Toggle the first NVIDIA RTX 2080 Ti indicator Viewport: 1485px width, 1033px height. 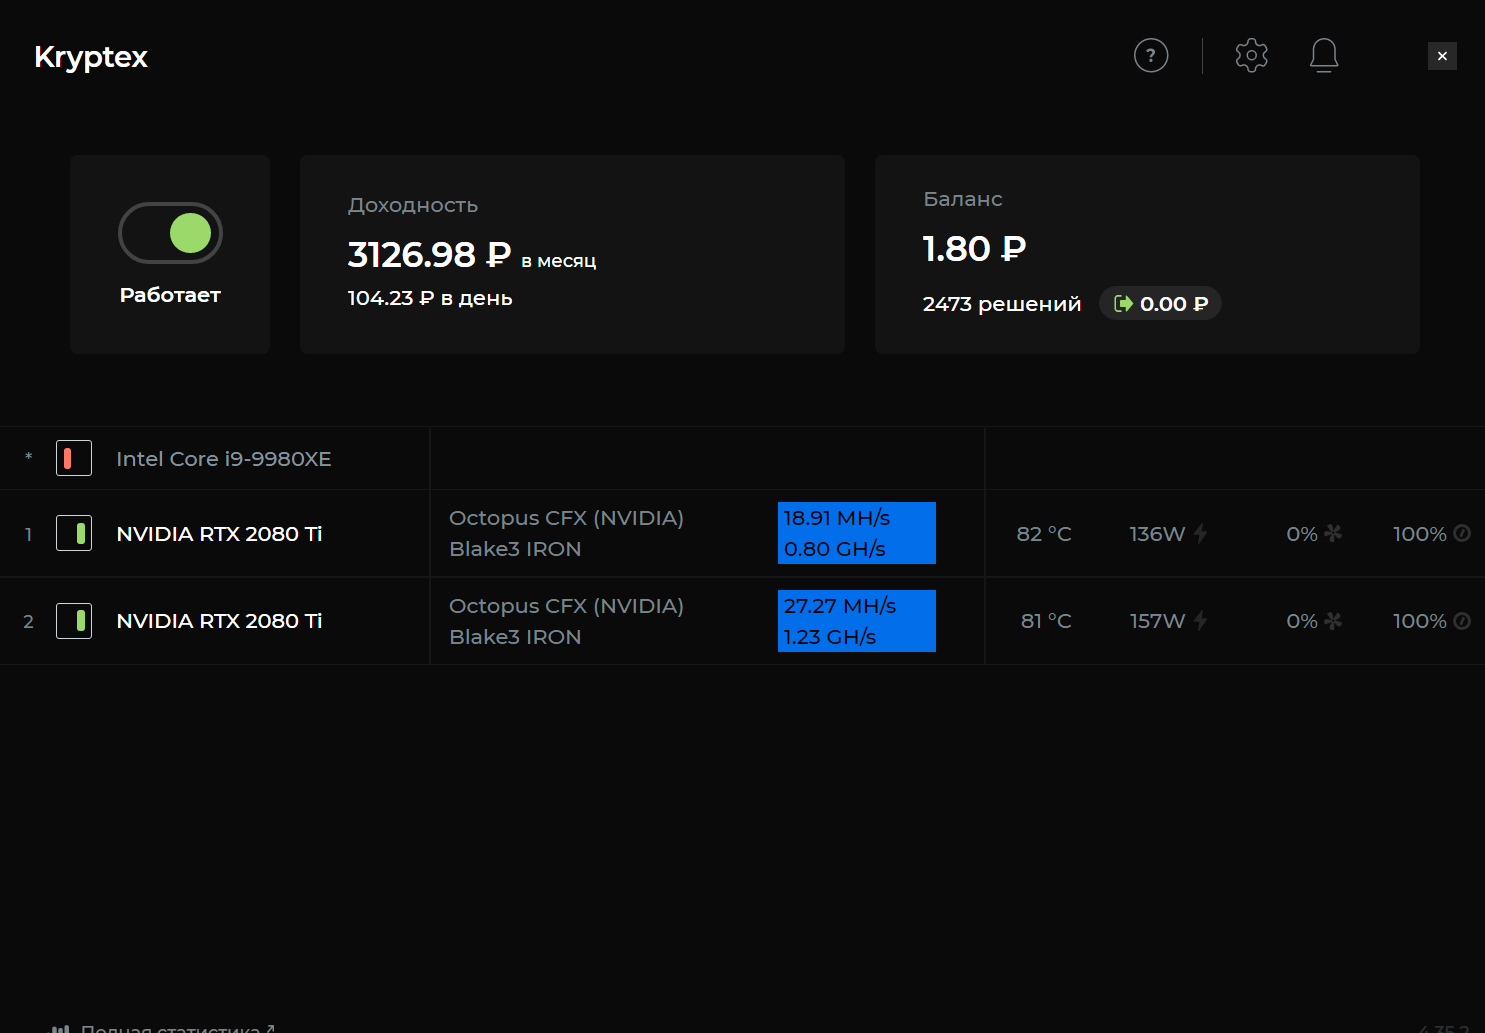(x=74, y=533)
